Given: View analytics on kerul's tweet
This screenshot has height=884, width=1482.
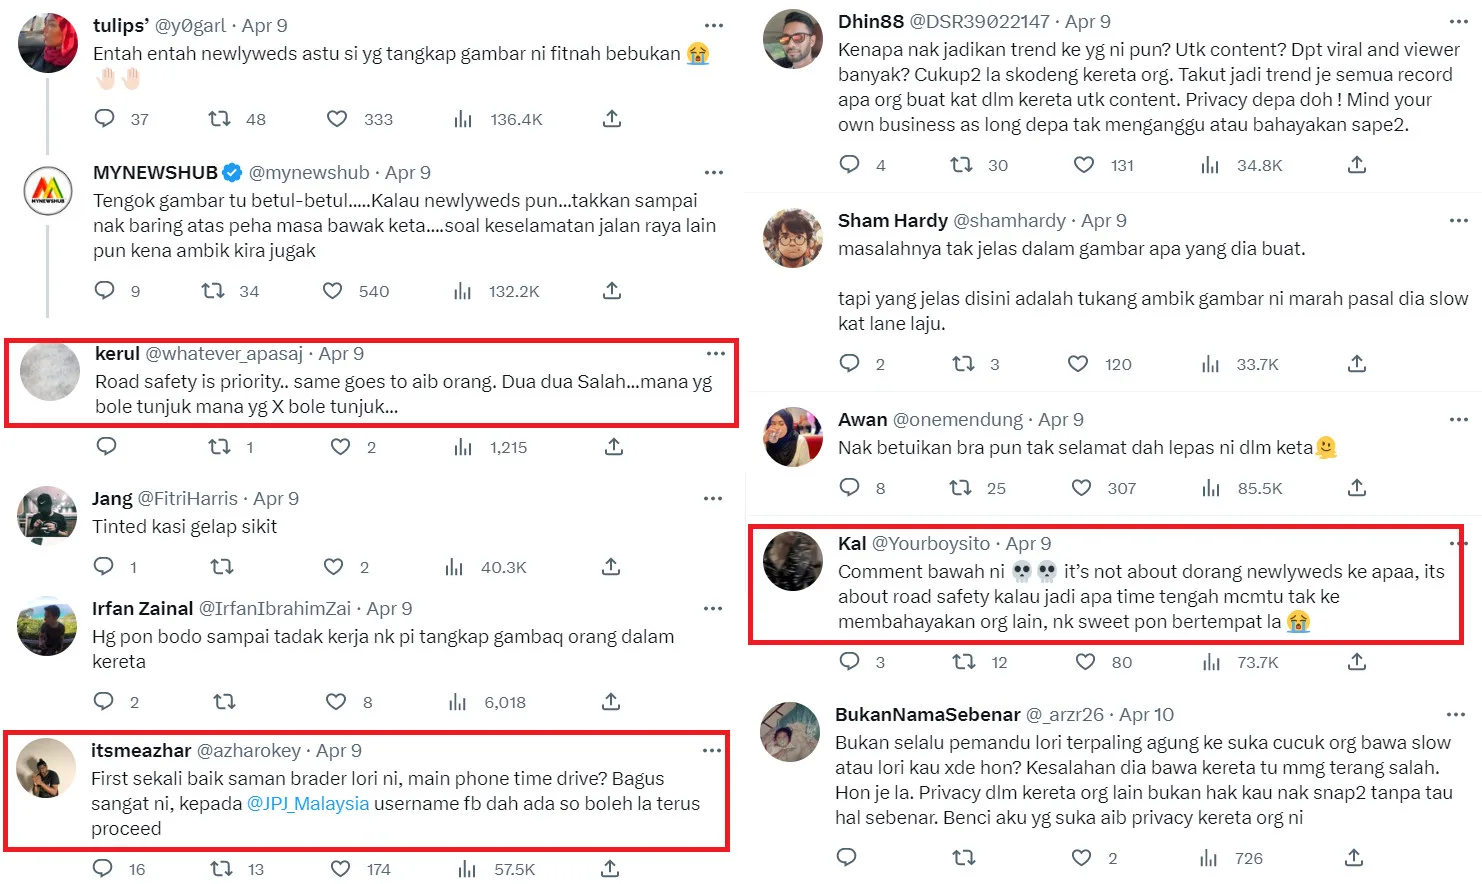Looking at the screenshot, I should [462, 447].
